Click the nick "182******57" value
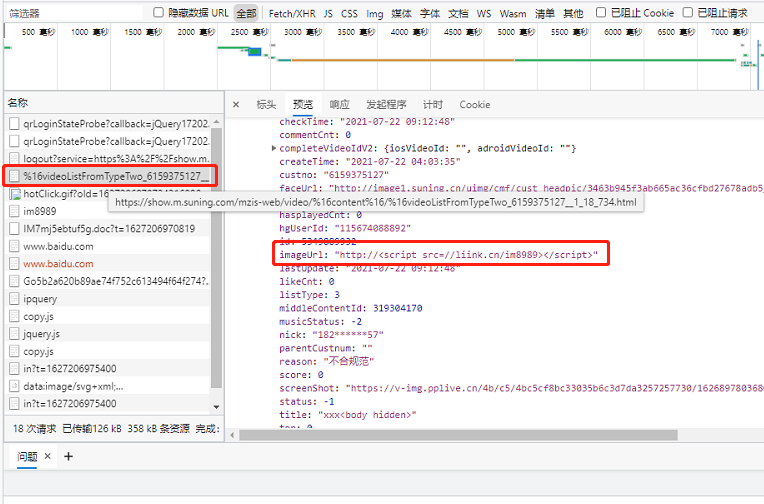 pos(347,335)
